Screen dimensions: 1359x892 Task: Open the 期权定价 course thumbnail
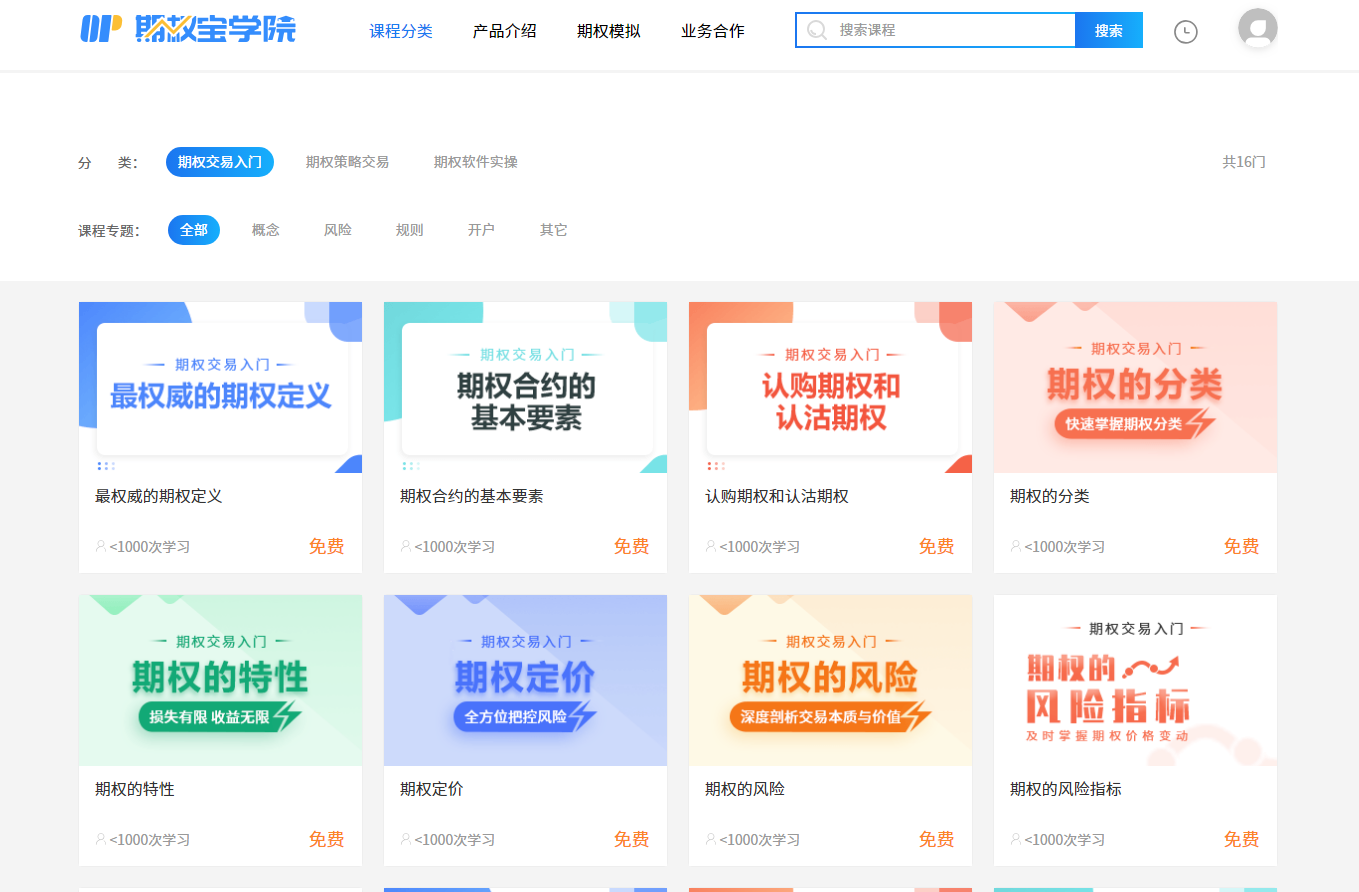coord(525,680)
